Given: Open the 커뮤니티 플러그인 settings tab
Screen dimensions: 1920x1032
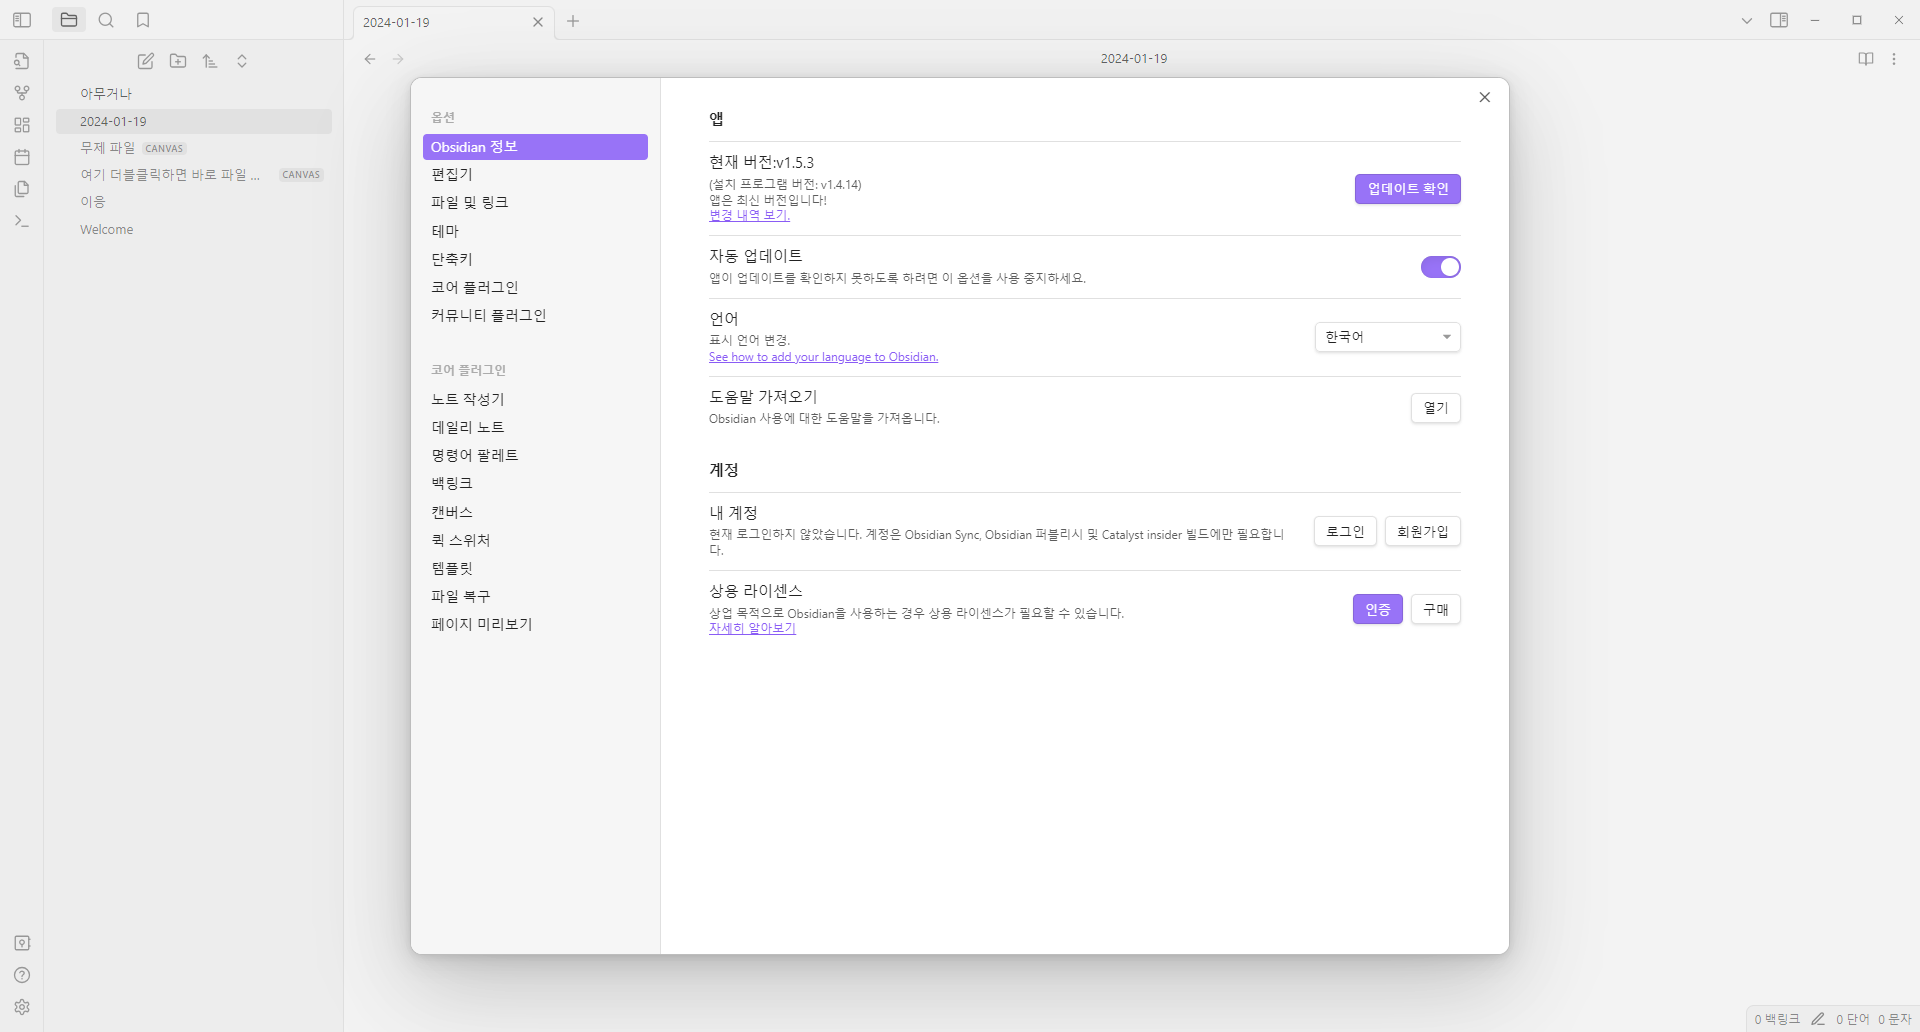Looking at the screenshot, I should (x=535, y=315).
